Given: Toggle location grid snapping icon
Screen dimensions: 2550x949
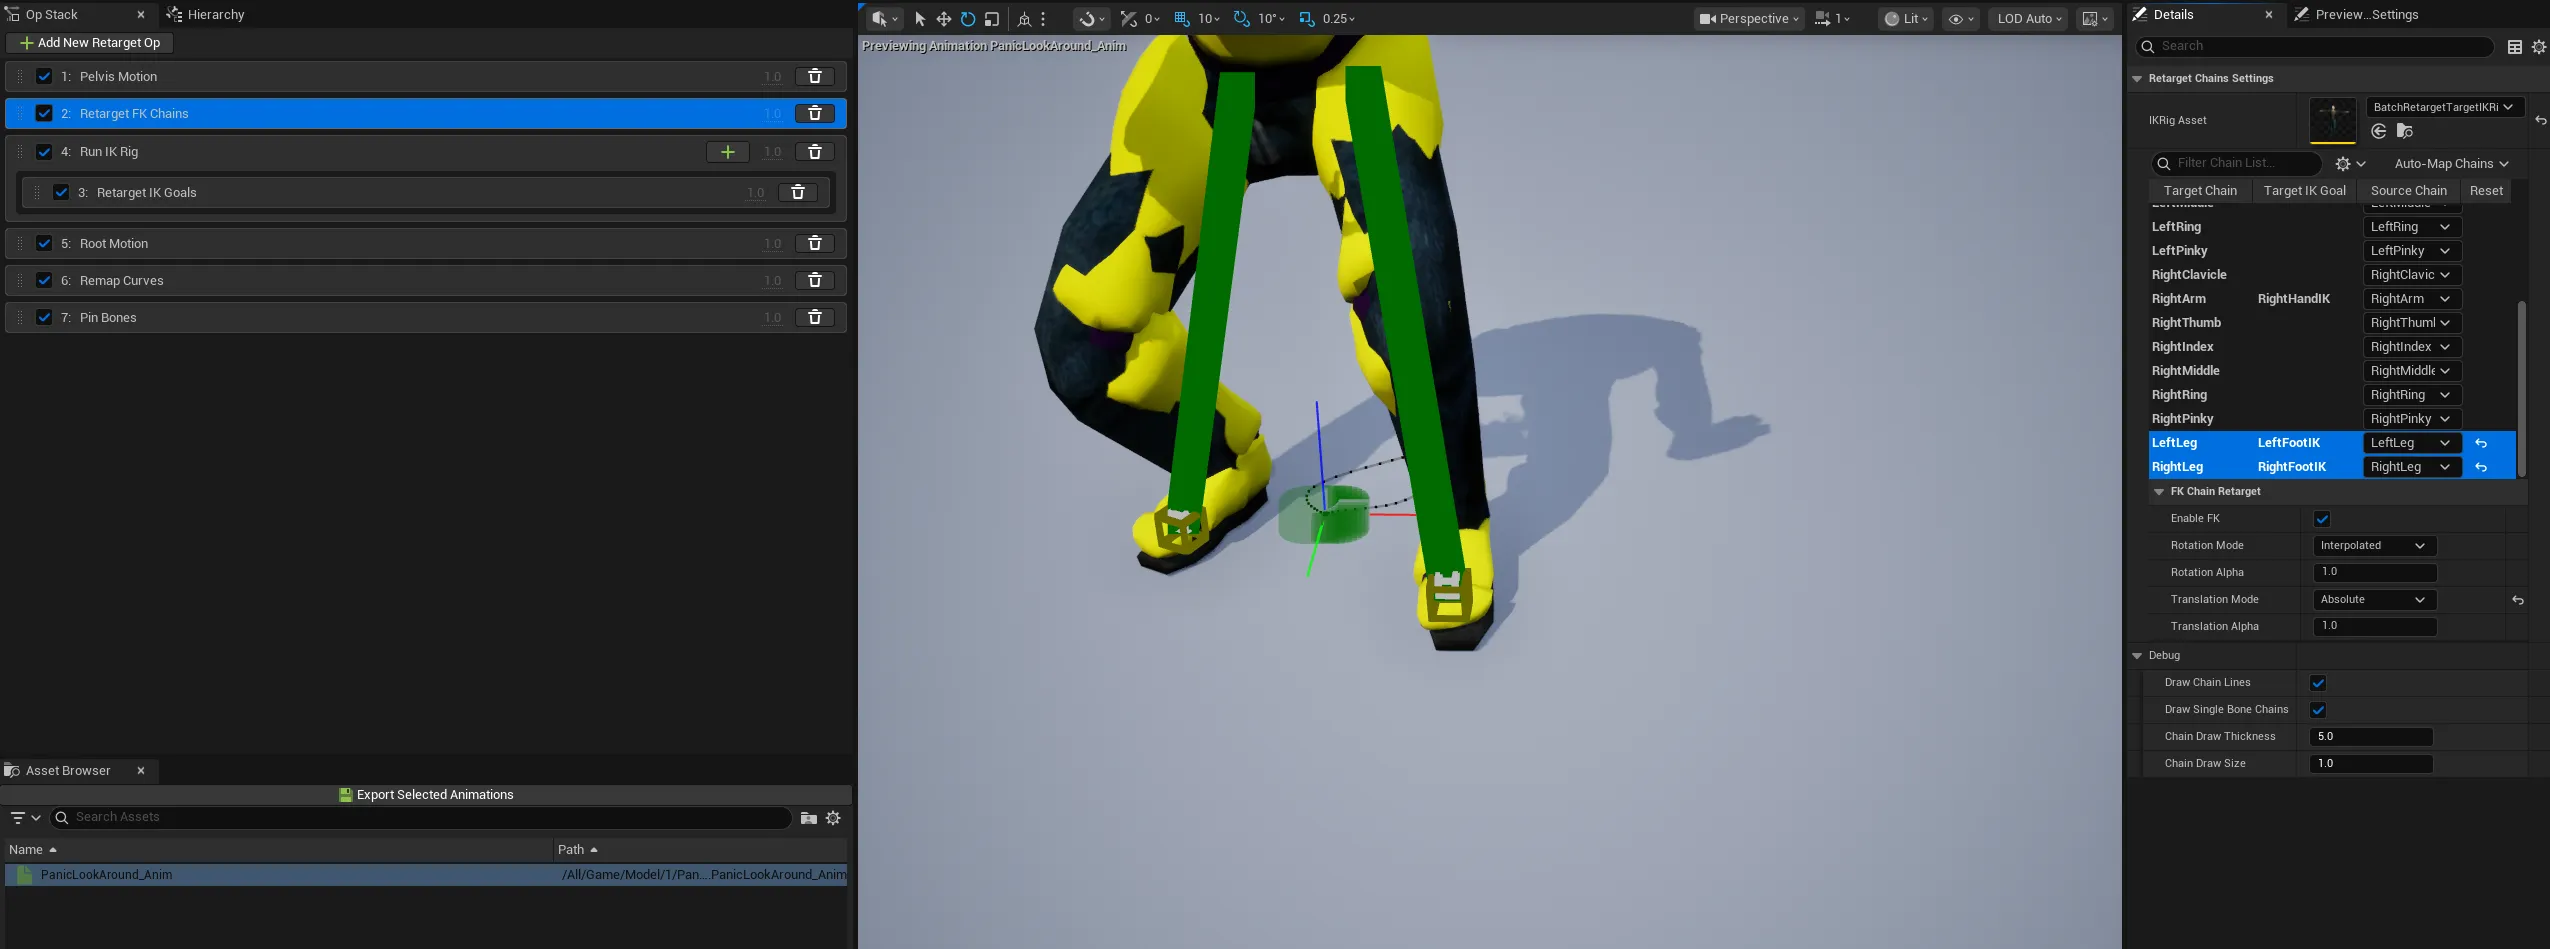Looking at the screenshot, I should 1182,19.
